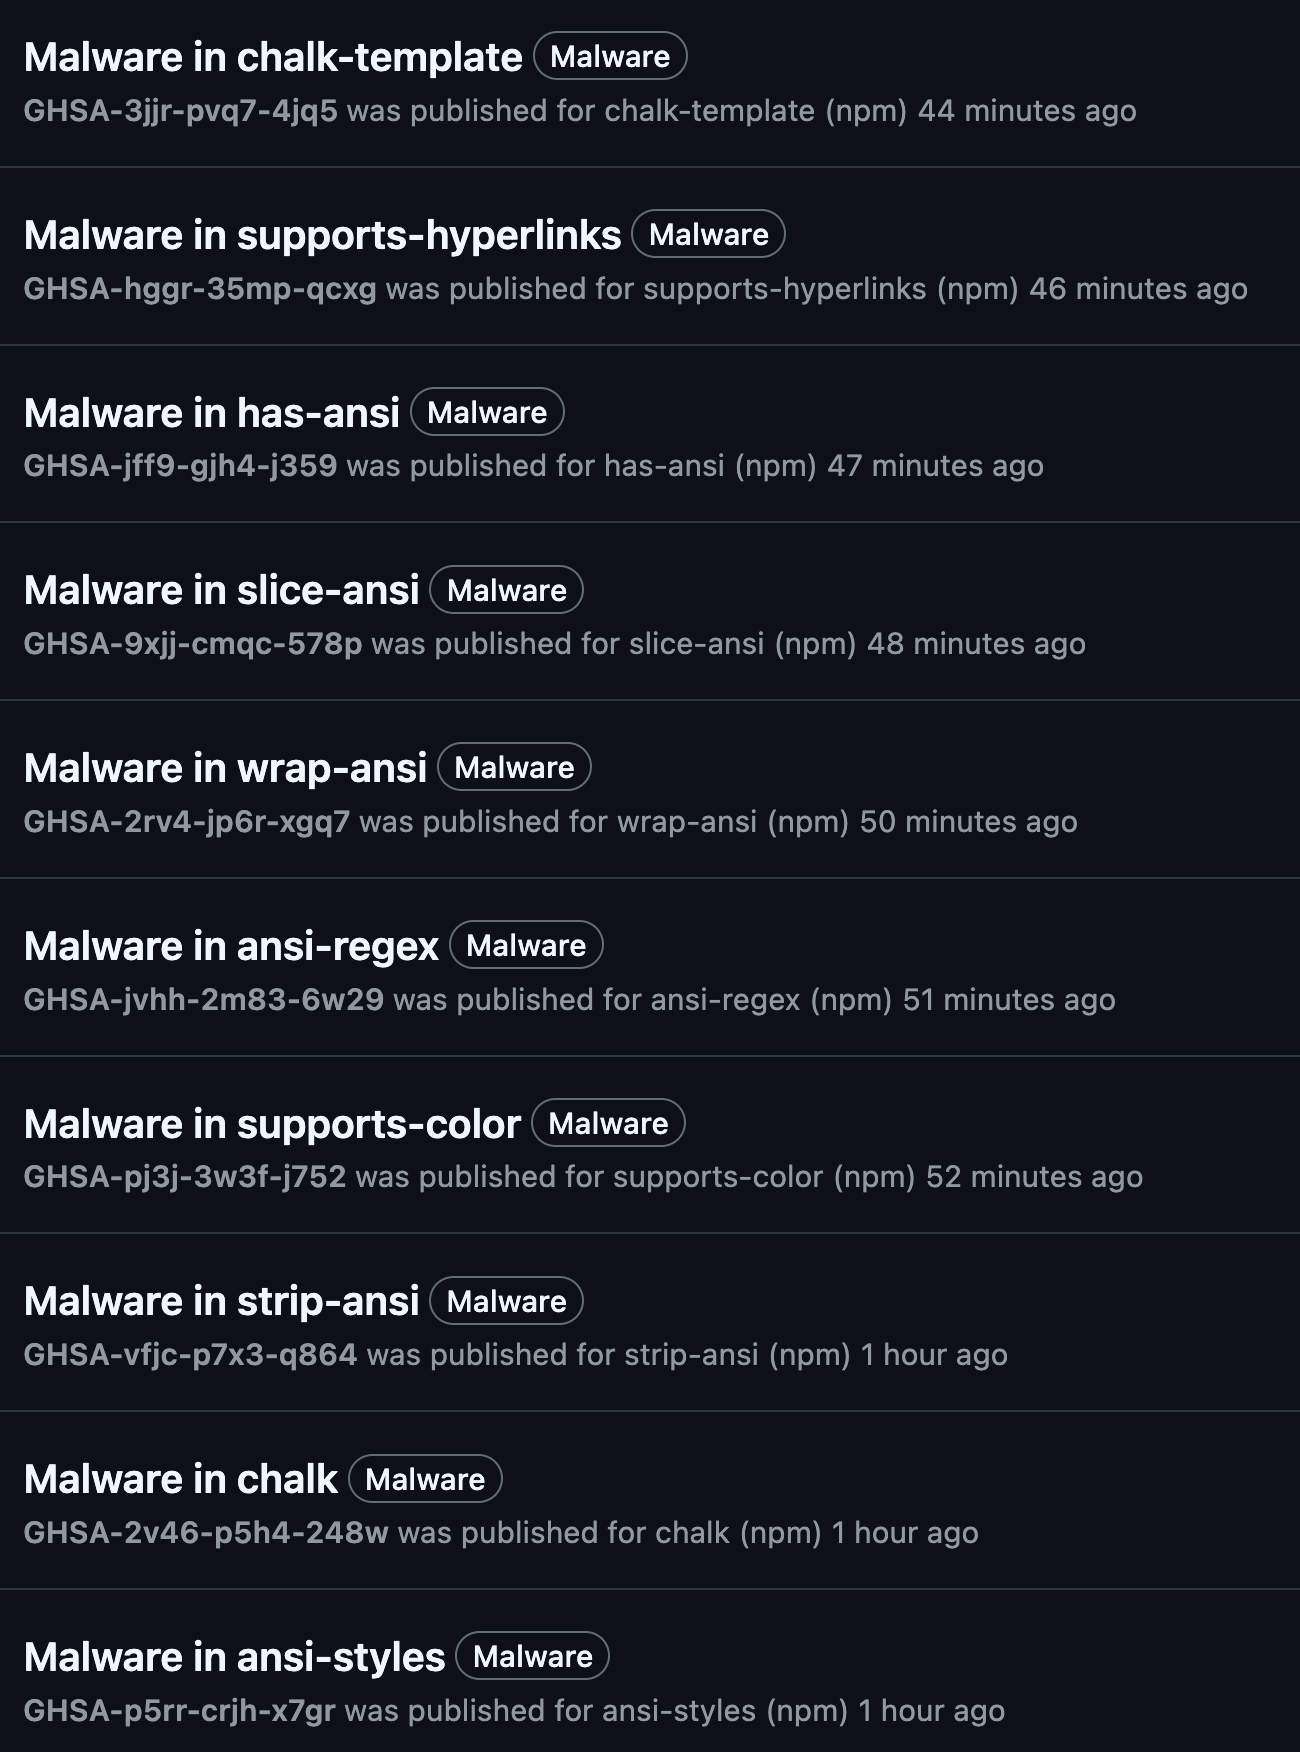This screenshot has width=1300, height=1752.
Task: Open the "Malware in chalk" advisory
Action: pos(180,1479)
